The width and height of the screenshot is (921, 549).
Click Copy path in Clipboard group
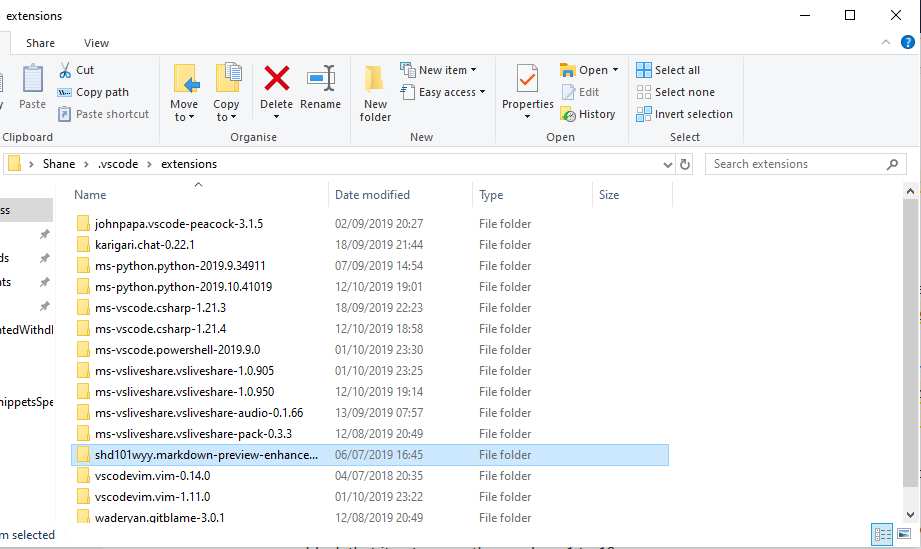[x=93, y=92]
